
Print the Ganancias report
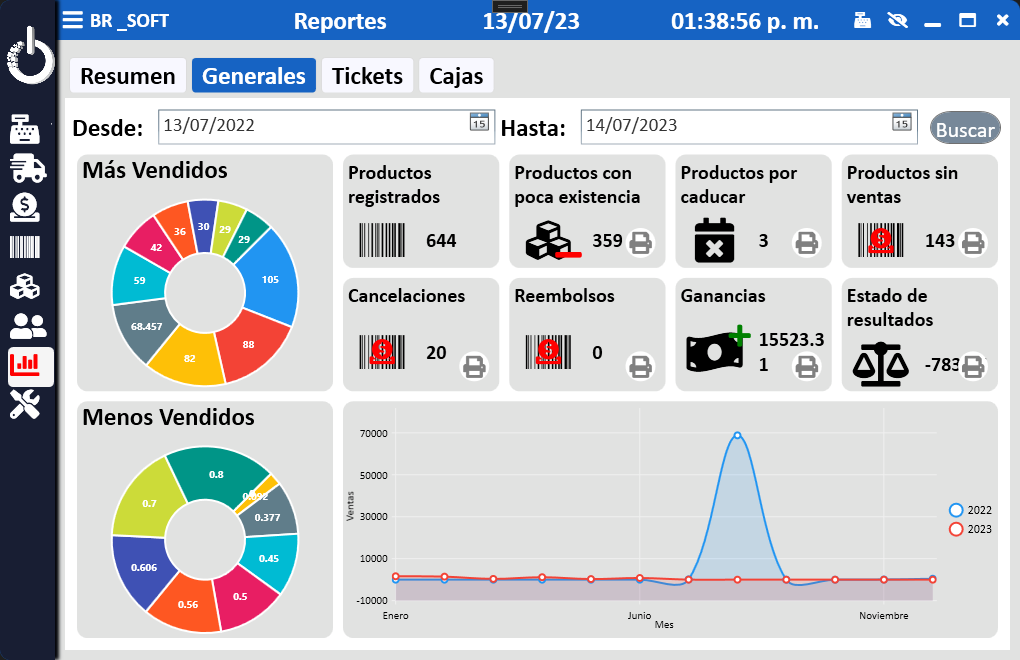[x=807, y=366]
